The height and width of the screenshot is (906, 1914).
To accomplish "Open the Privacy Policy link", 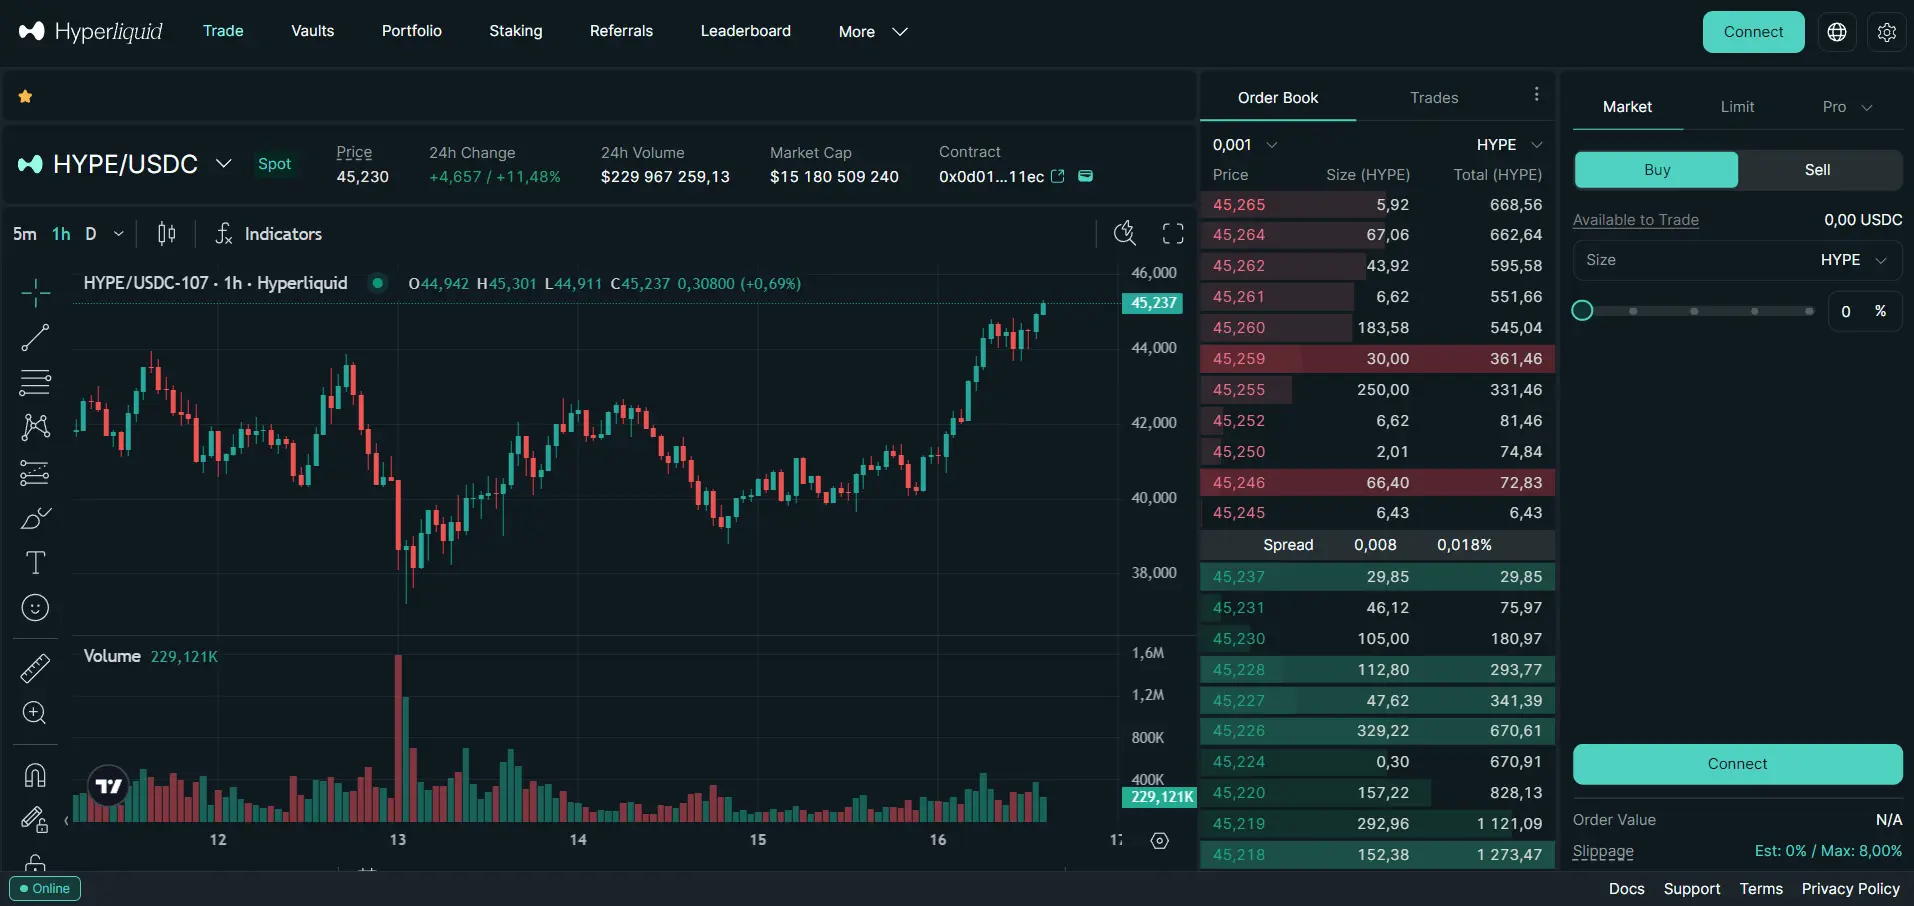I will tap(1851, 889).
